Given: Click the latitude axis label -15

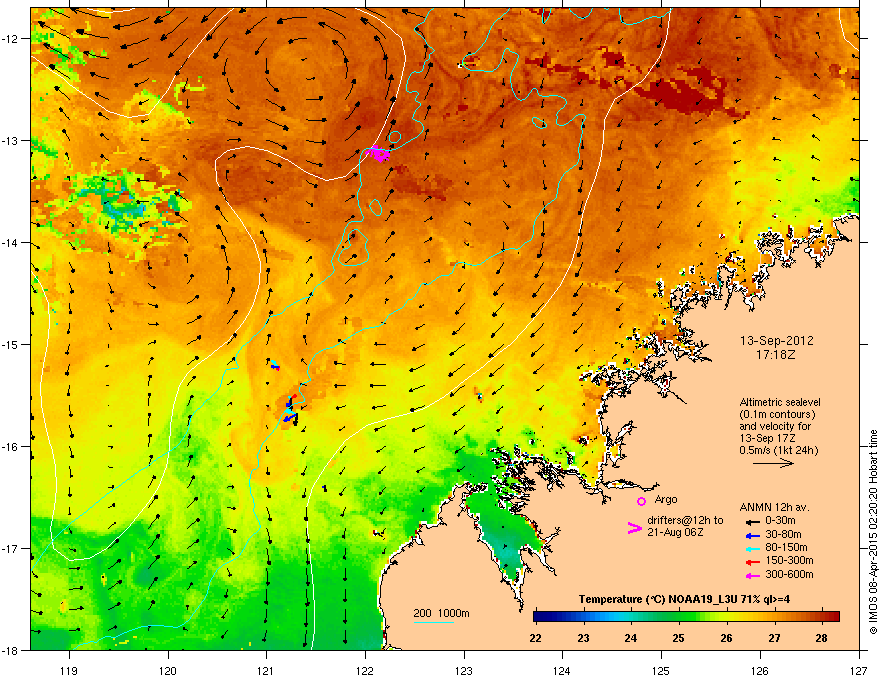Looking at the screenshot, I should pos(11,344).
